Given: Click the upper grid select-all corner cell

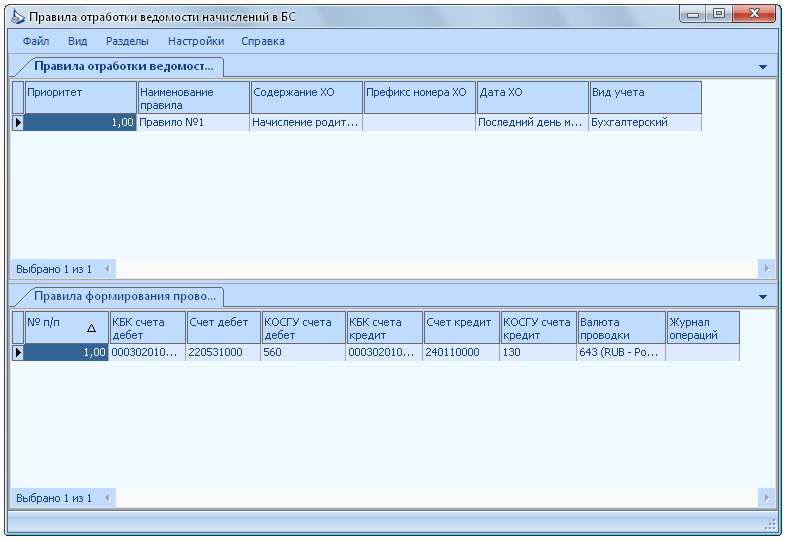Looking at the screenshot, I should [x=18, y=98].
